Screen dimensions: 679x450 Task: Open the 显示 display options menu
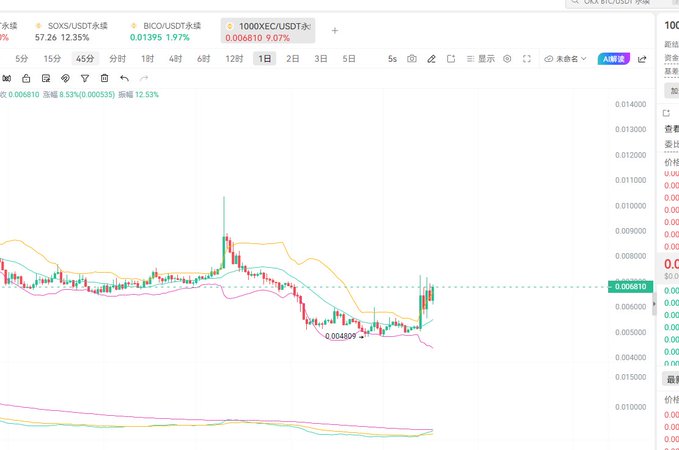pos(481,59)
